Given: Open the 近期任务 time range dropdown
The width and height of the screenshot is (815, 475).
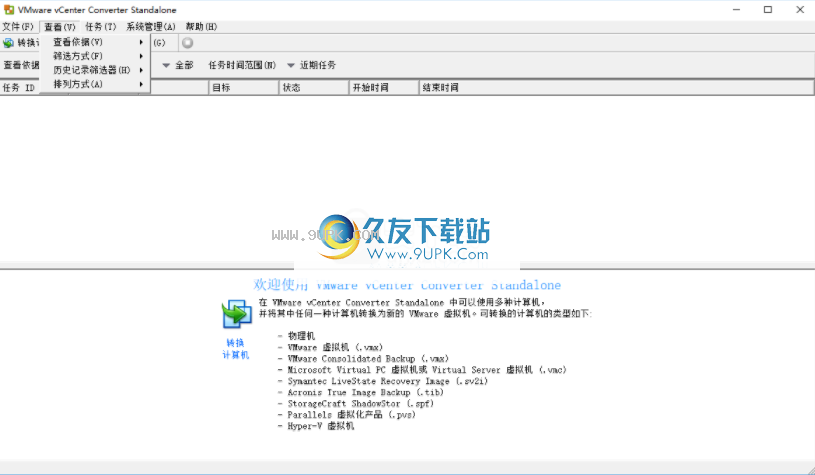Looking at the screenshot, I should tap(311, 65).
